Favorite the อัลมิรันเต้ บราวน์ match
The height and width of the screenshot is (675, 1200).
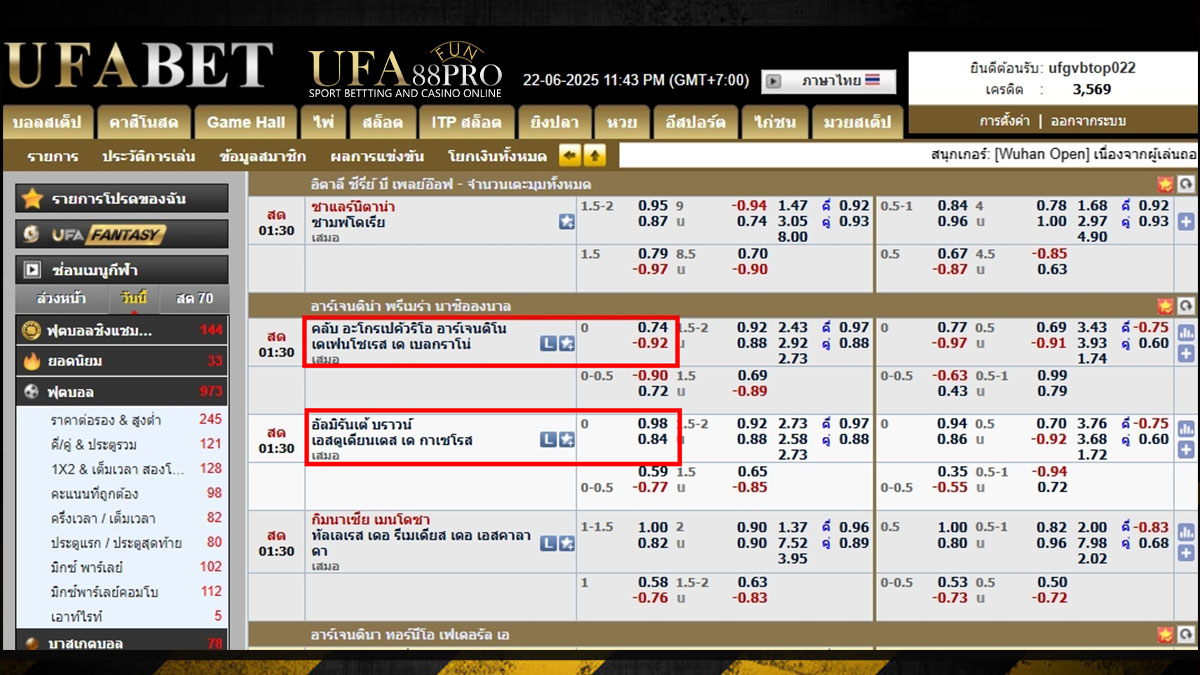pos(566,440)
